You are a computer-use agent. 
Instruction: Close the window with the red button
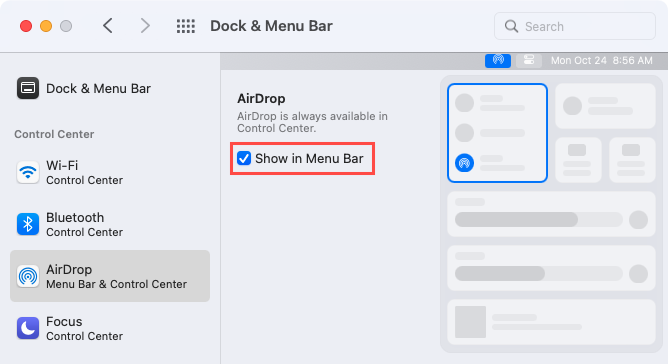(26, 26)
